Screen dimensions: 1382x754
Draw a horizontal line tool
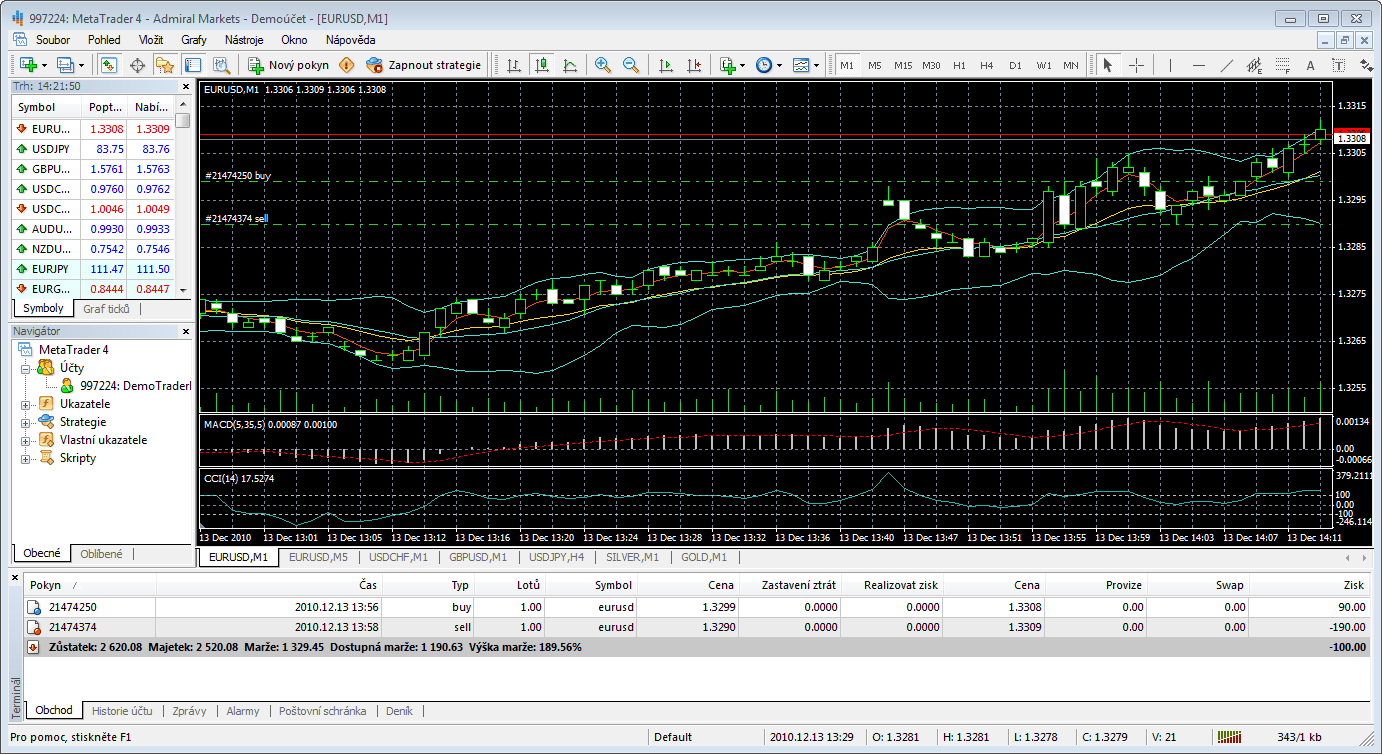1199,65
